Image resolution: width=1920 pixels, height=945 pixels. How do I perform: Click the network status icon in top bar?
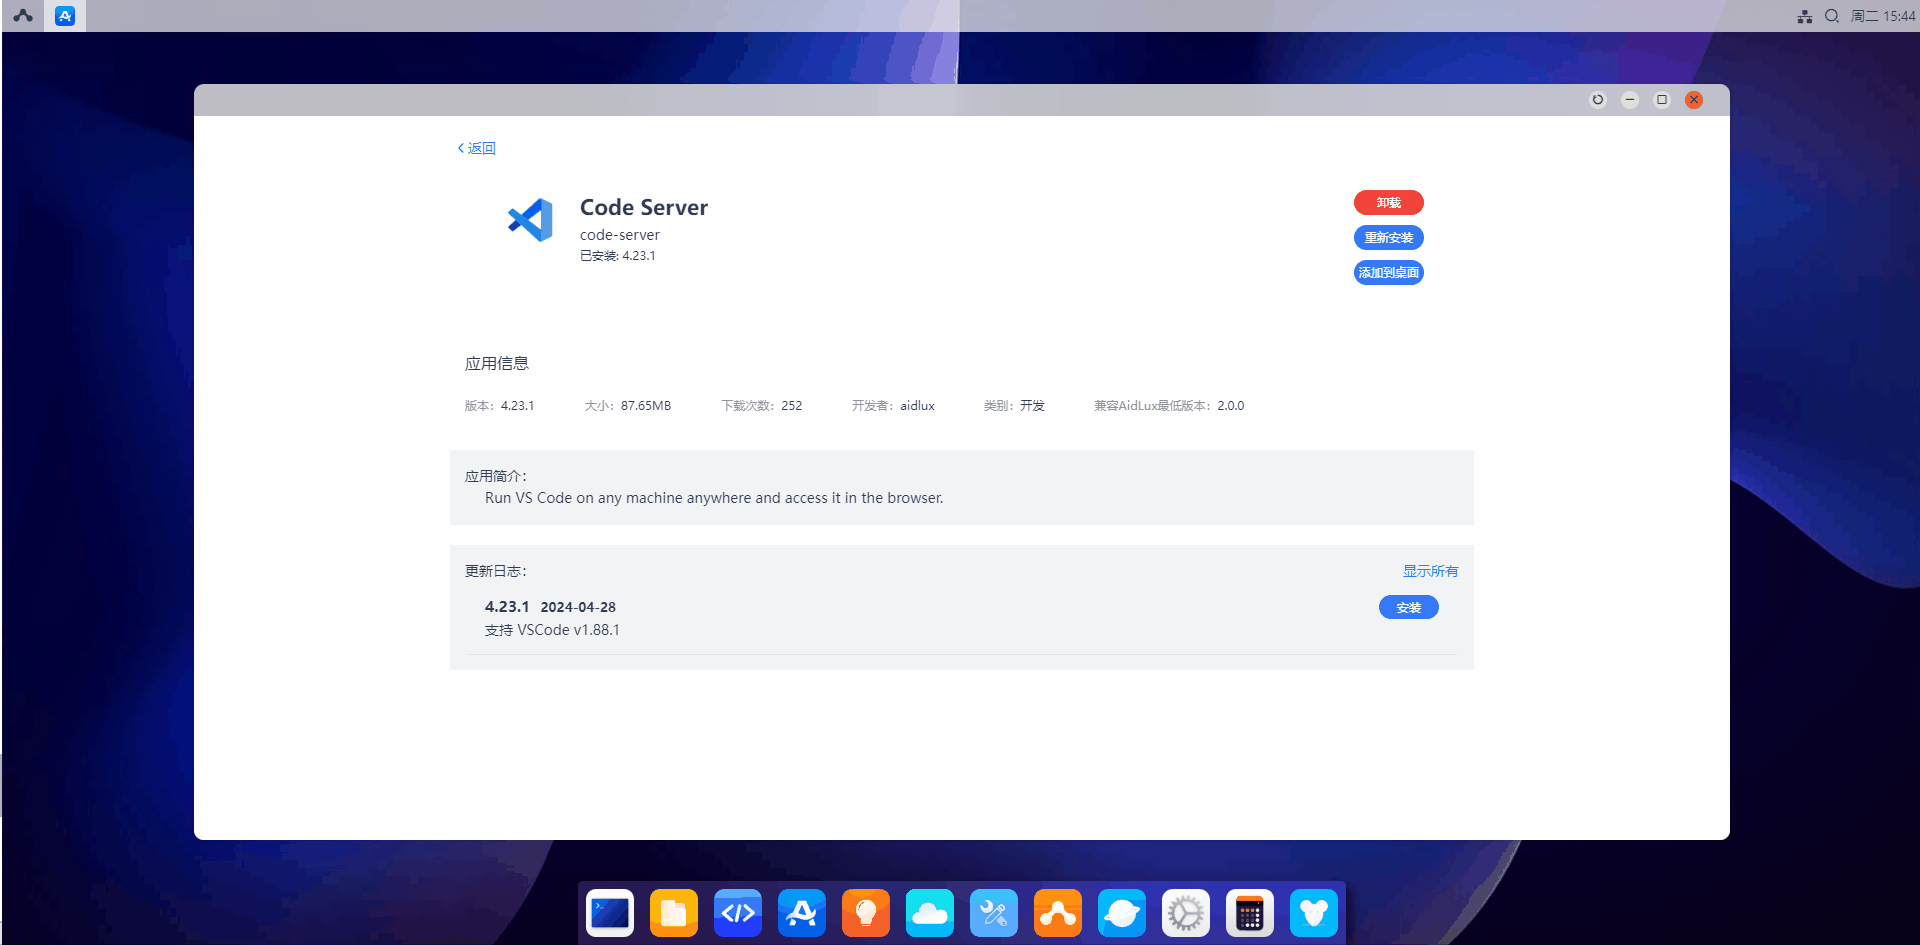1805,16
